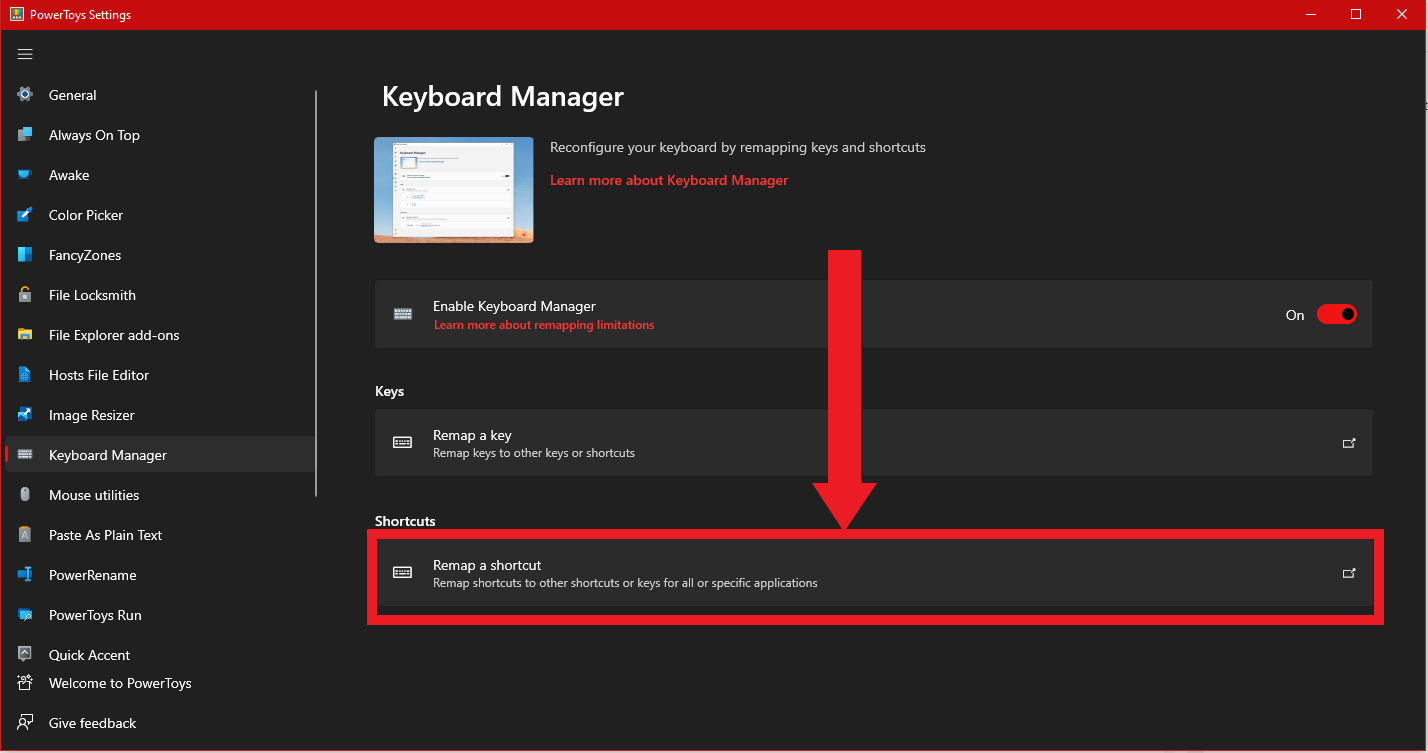This screenshot has height=753, width=1428.
Task: Click the Give feedback button
Action: [x=92, y=723]
